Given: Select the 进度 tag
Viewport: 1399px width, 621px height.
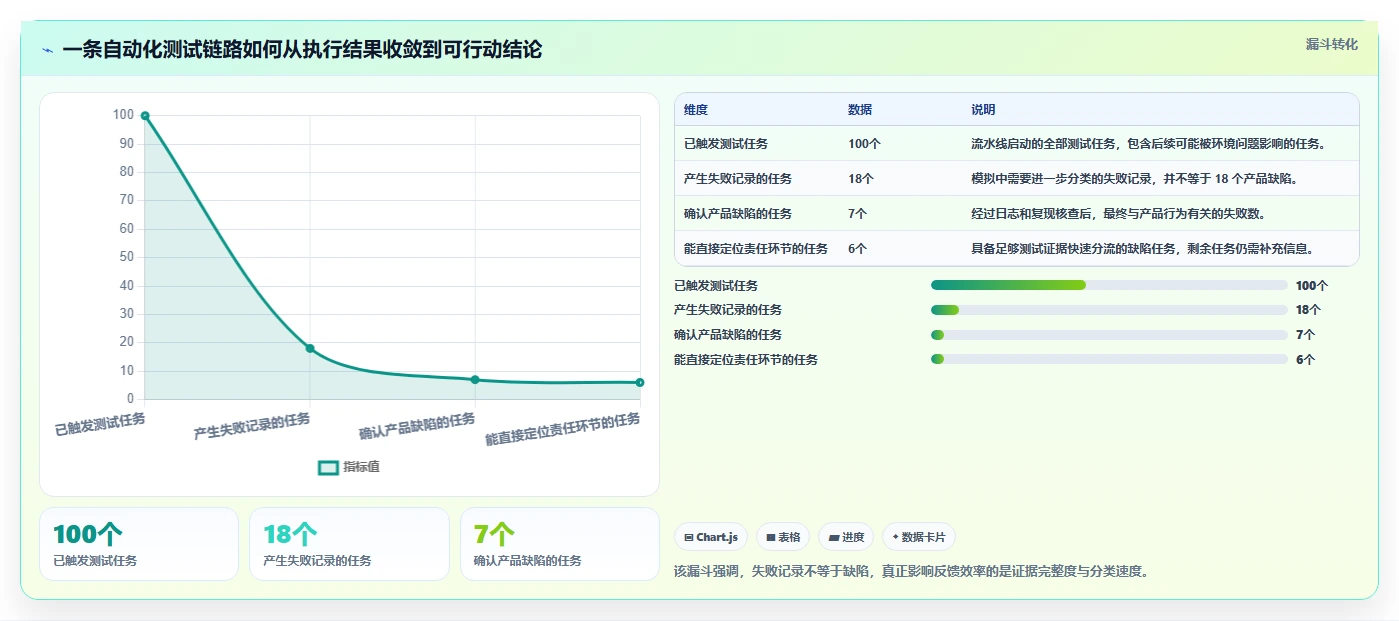Looking at the screenshot, I should 846,537.
